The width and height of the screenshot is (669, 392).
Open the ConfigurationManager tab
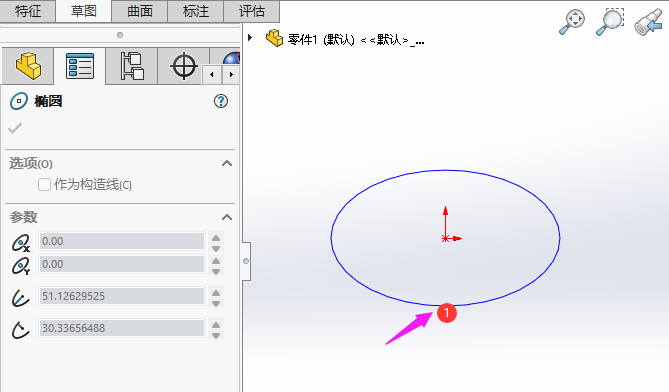coord(132,66)
